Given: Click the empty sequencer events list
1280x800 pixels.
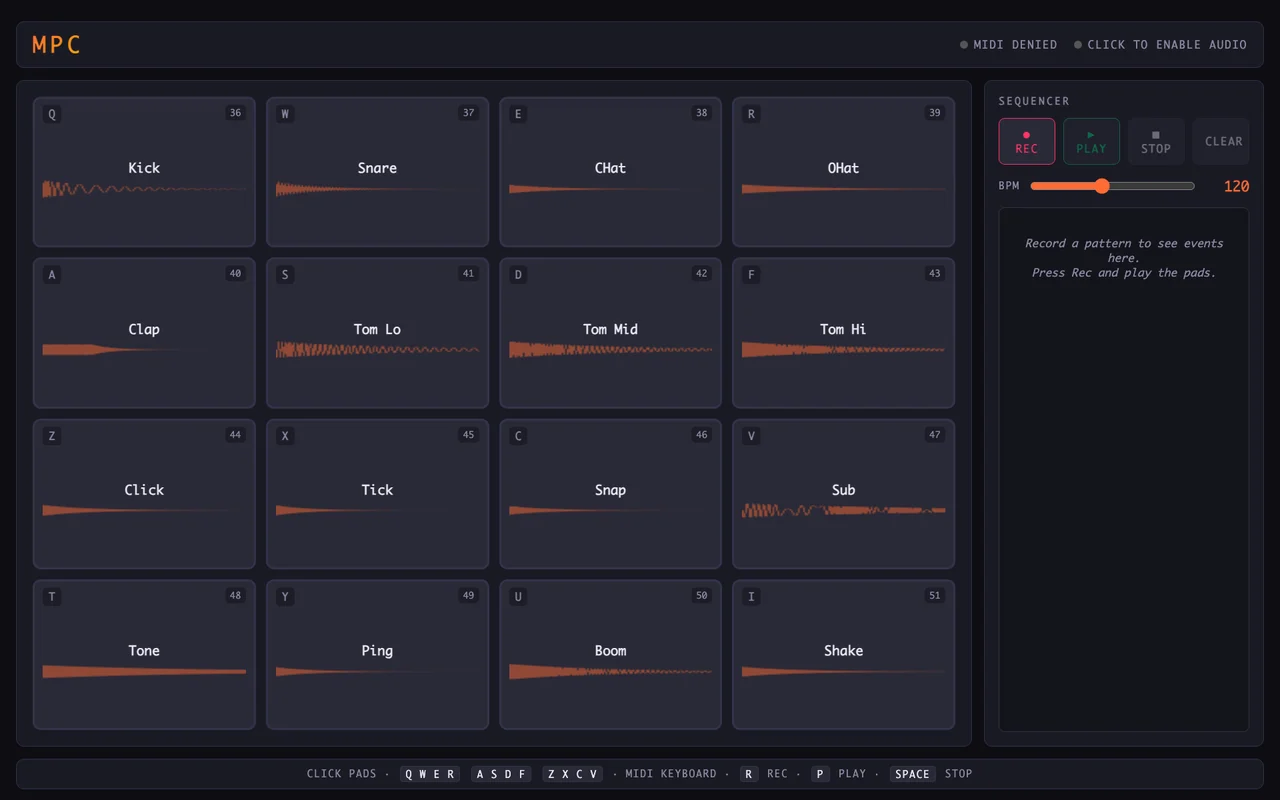Looking at the screenshot, I should point(1124,469).
